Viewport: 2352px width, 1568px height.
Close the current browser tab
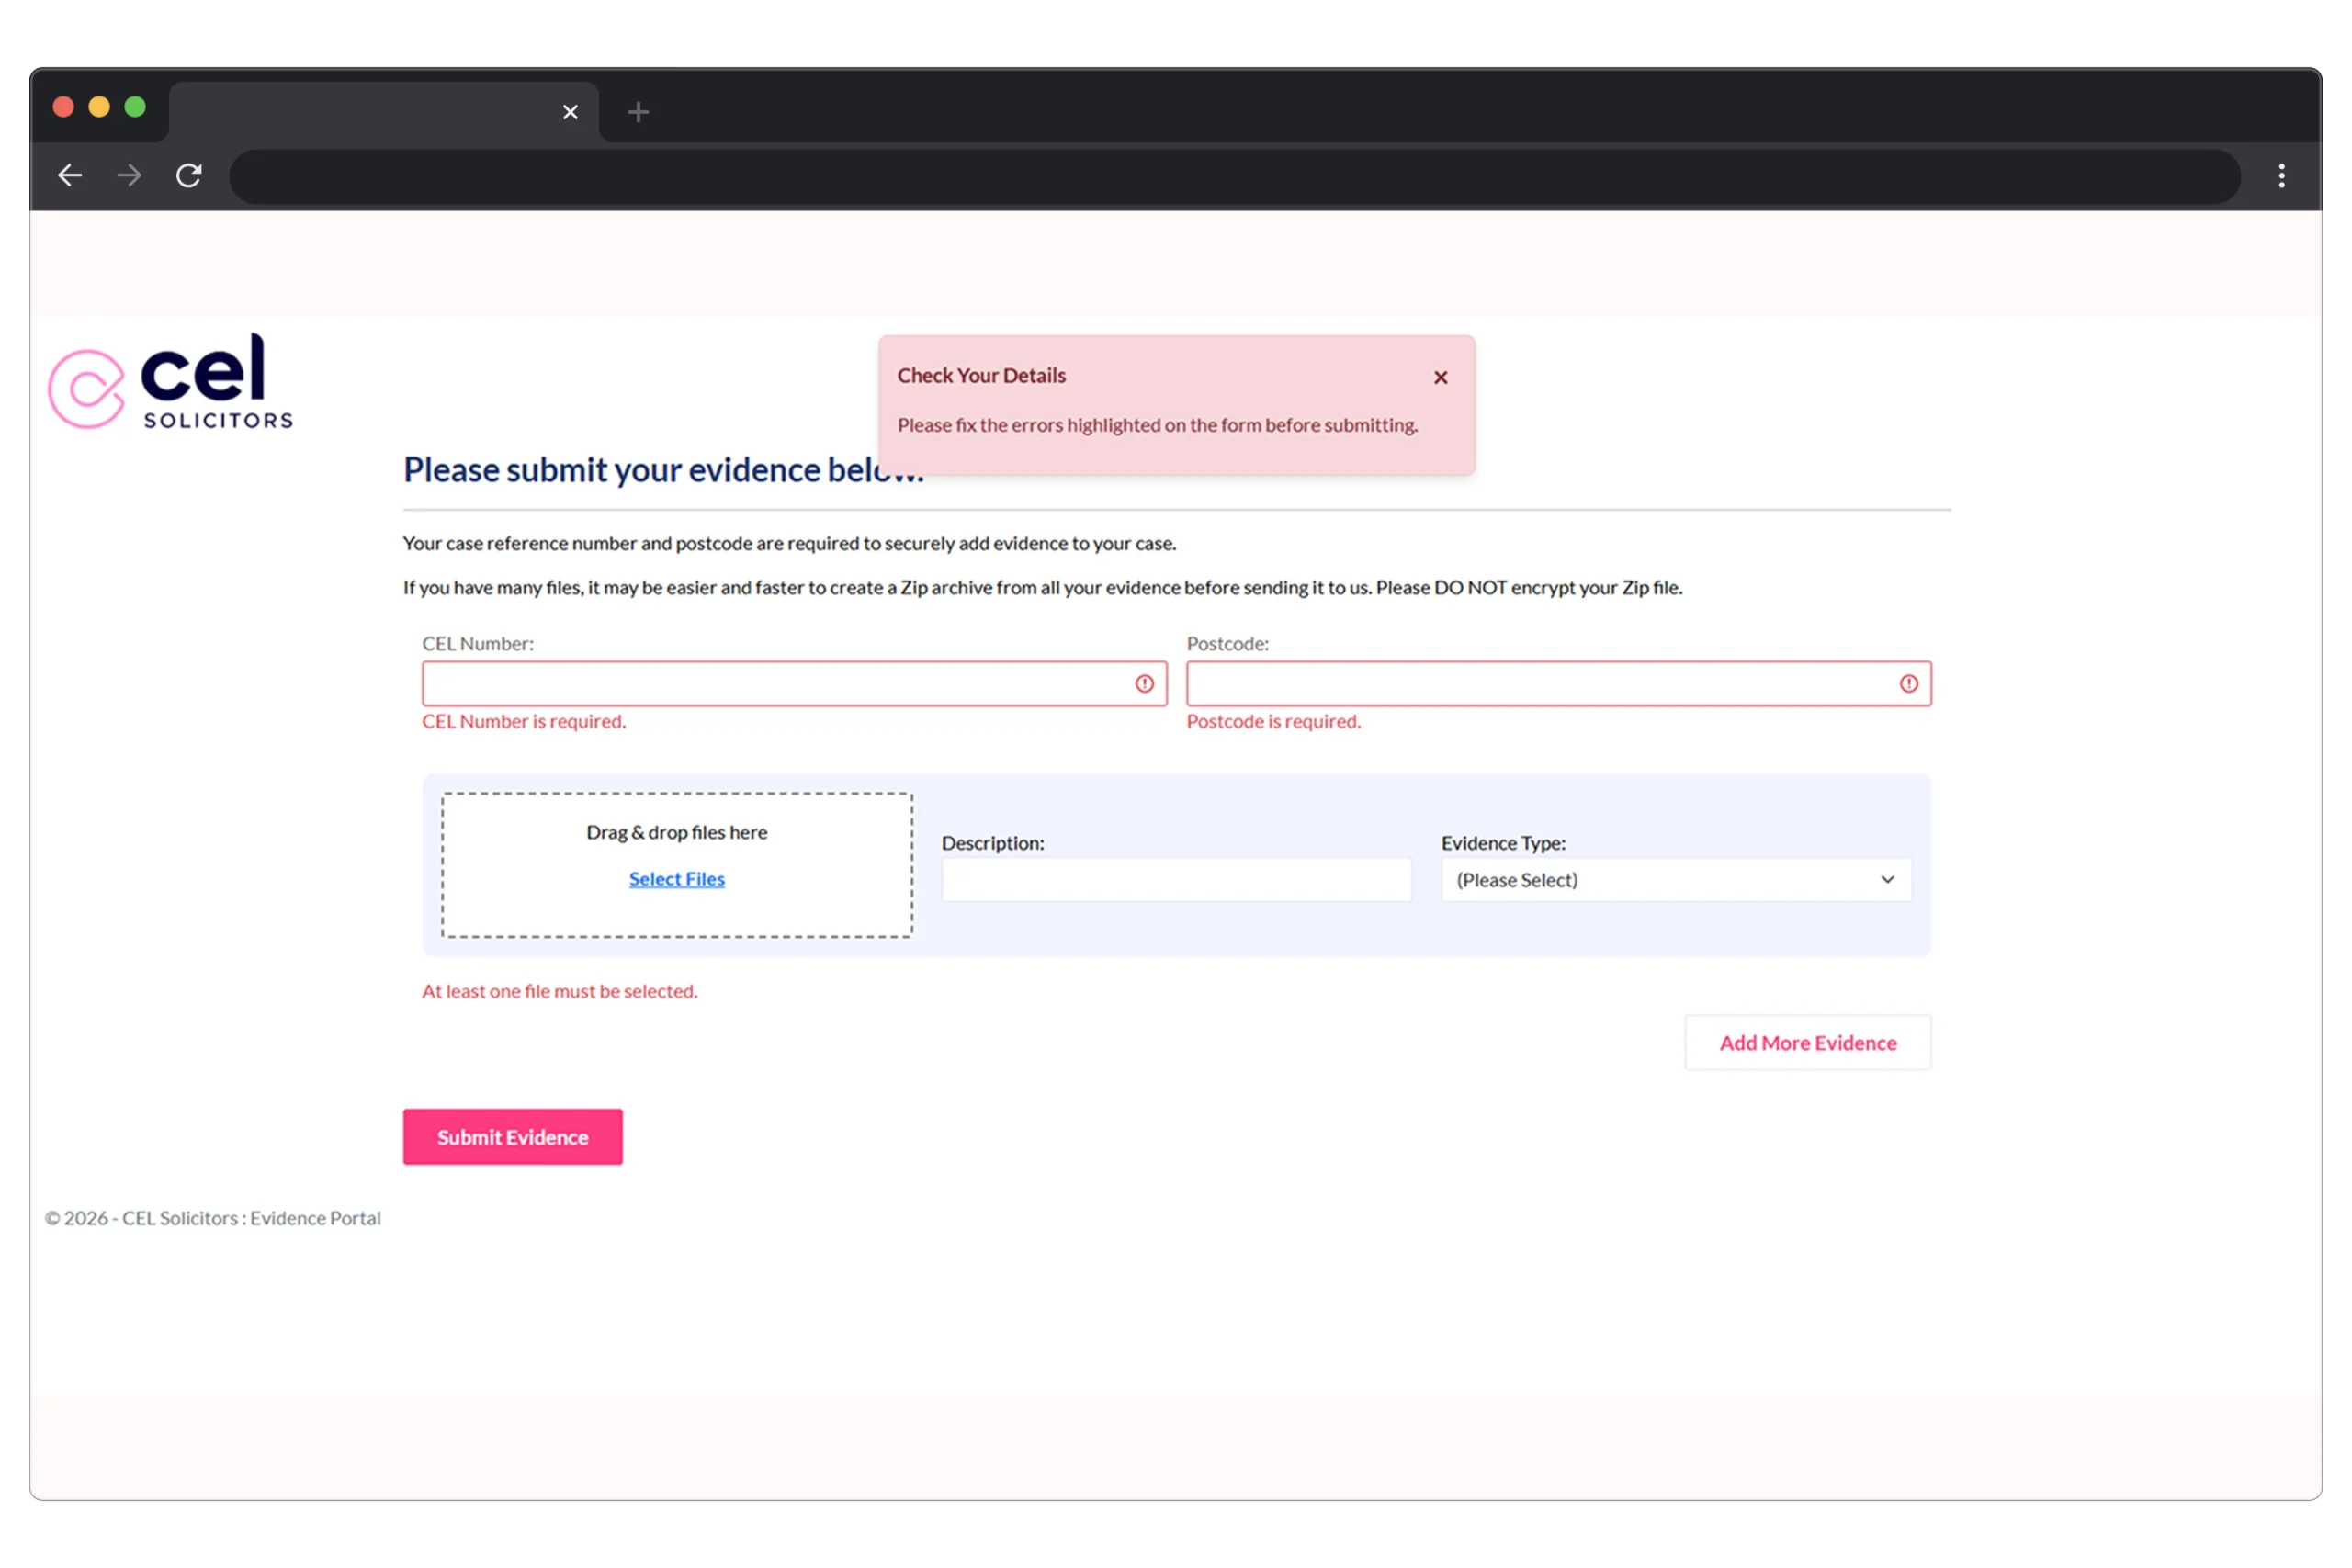pos(570,112)
